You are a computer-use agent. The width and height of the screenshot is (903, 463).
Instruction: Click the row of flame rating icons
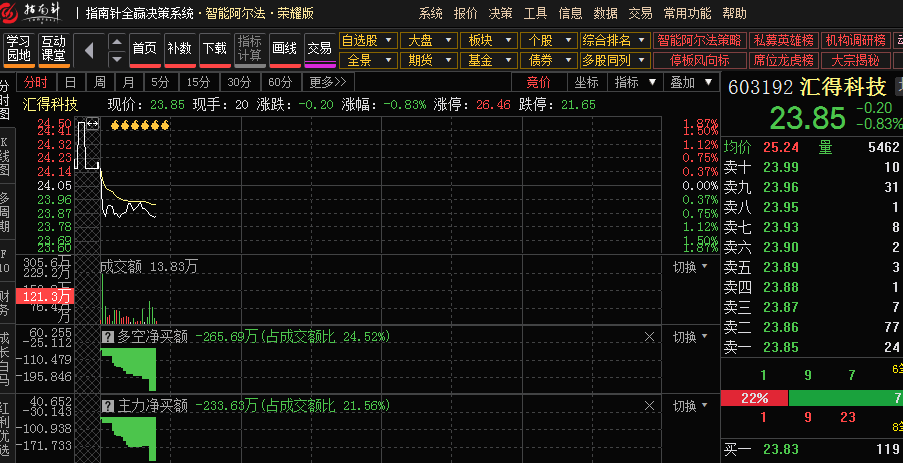point(139,125)
